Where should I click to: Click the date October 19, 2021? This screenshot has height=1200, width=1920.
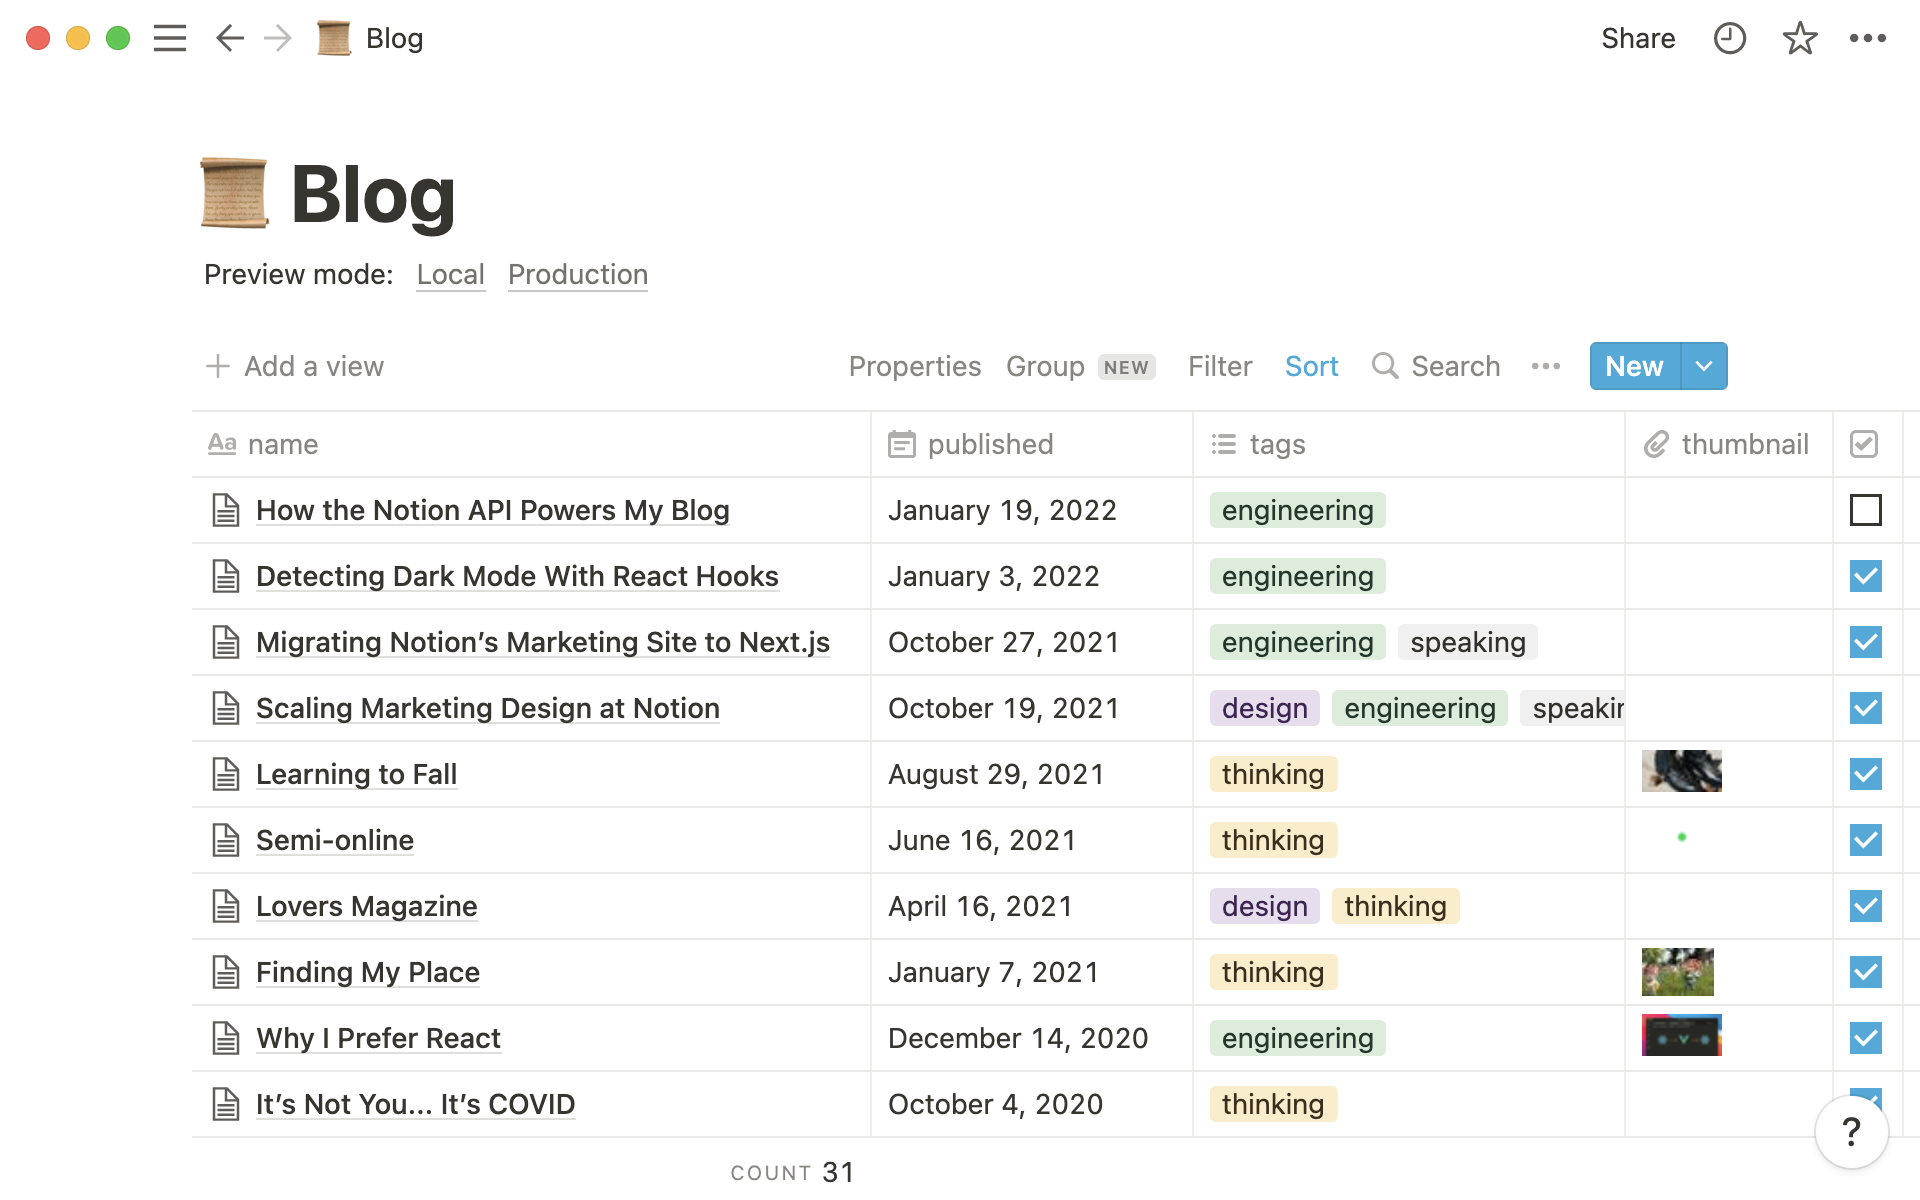pos(1004,708)
